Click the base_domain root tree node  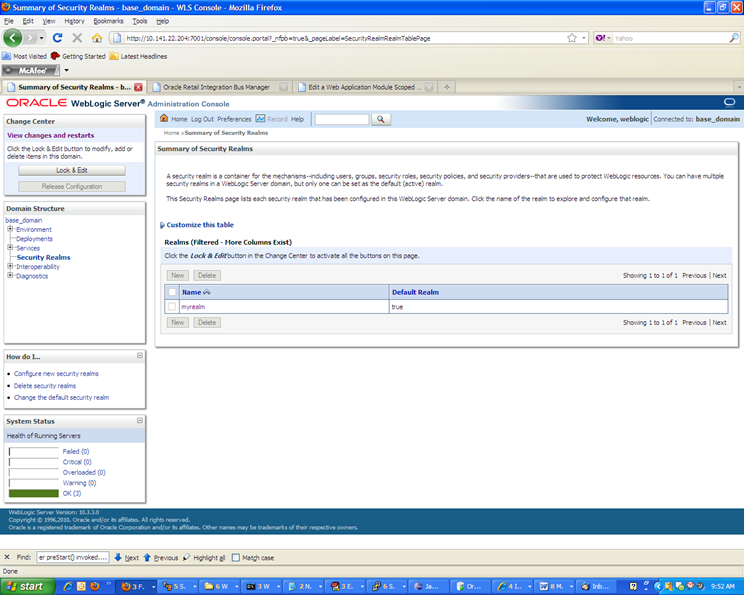click(24, 220)
